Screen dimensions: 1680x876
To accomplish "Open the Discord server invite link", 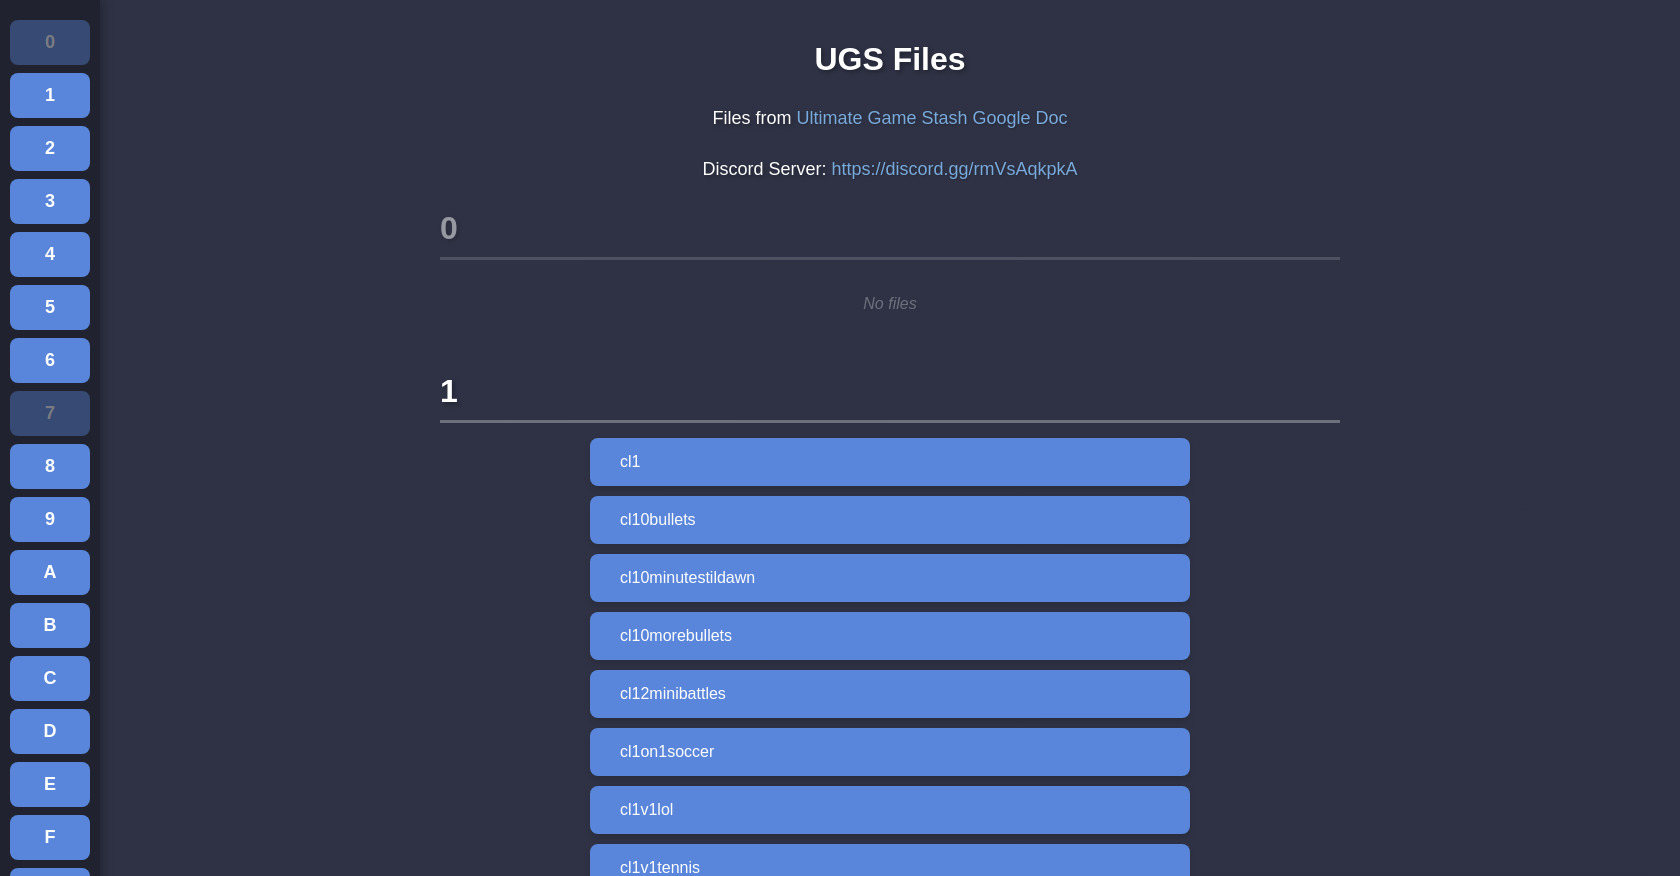I will click(x=953, y=169).
